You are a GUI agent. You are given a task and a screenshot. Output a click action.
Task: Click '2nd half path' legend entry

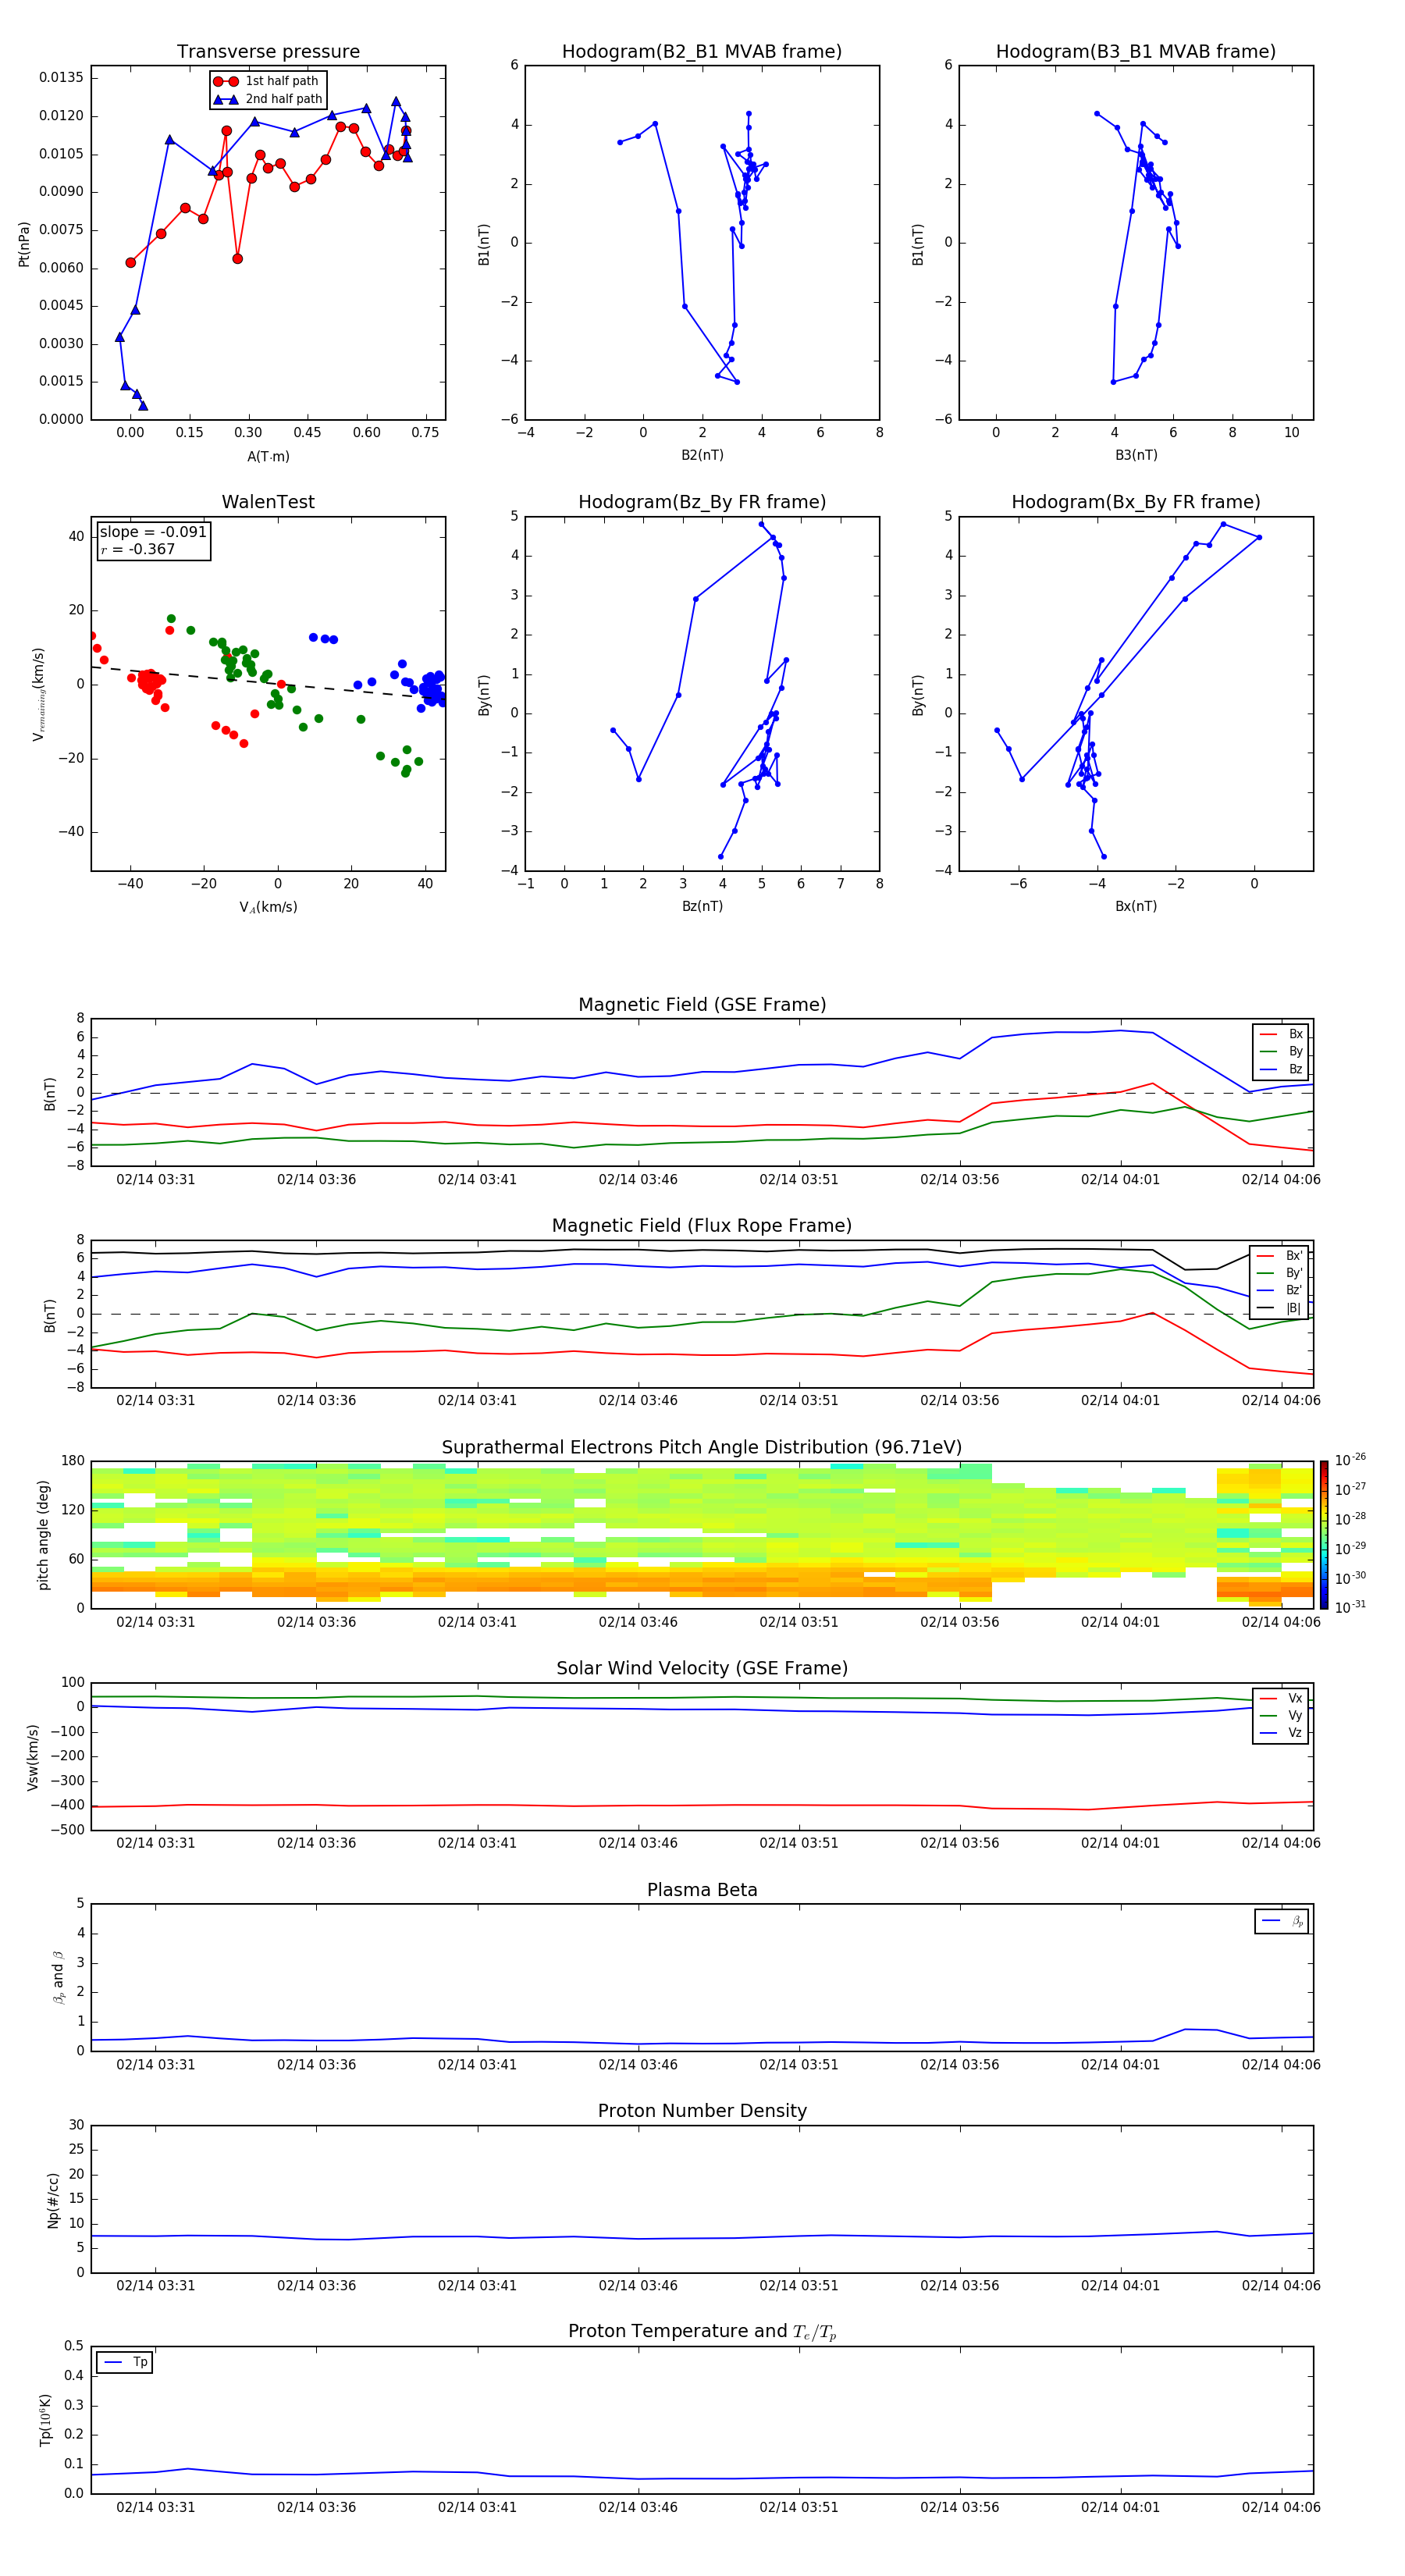pos(269,99)
